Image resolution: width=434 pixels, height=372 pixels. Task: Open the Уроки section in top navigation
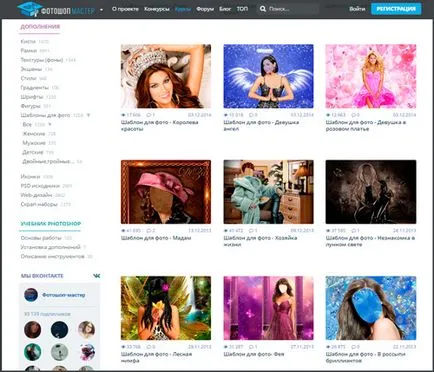pos(183,9)
